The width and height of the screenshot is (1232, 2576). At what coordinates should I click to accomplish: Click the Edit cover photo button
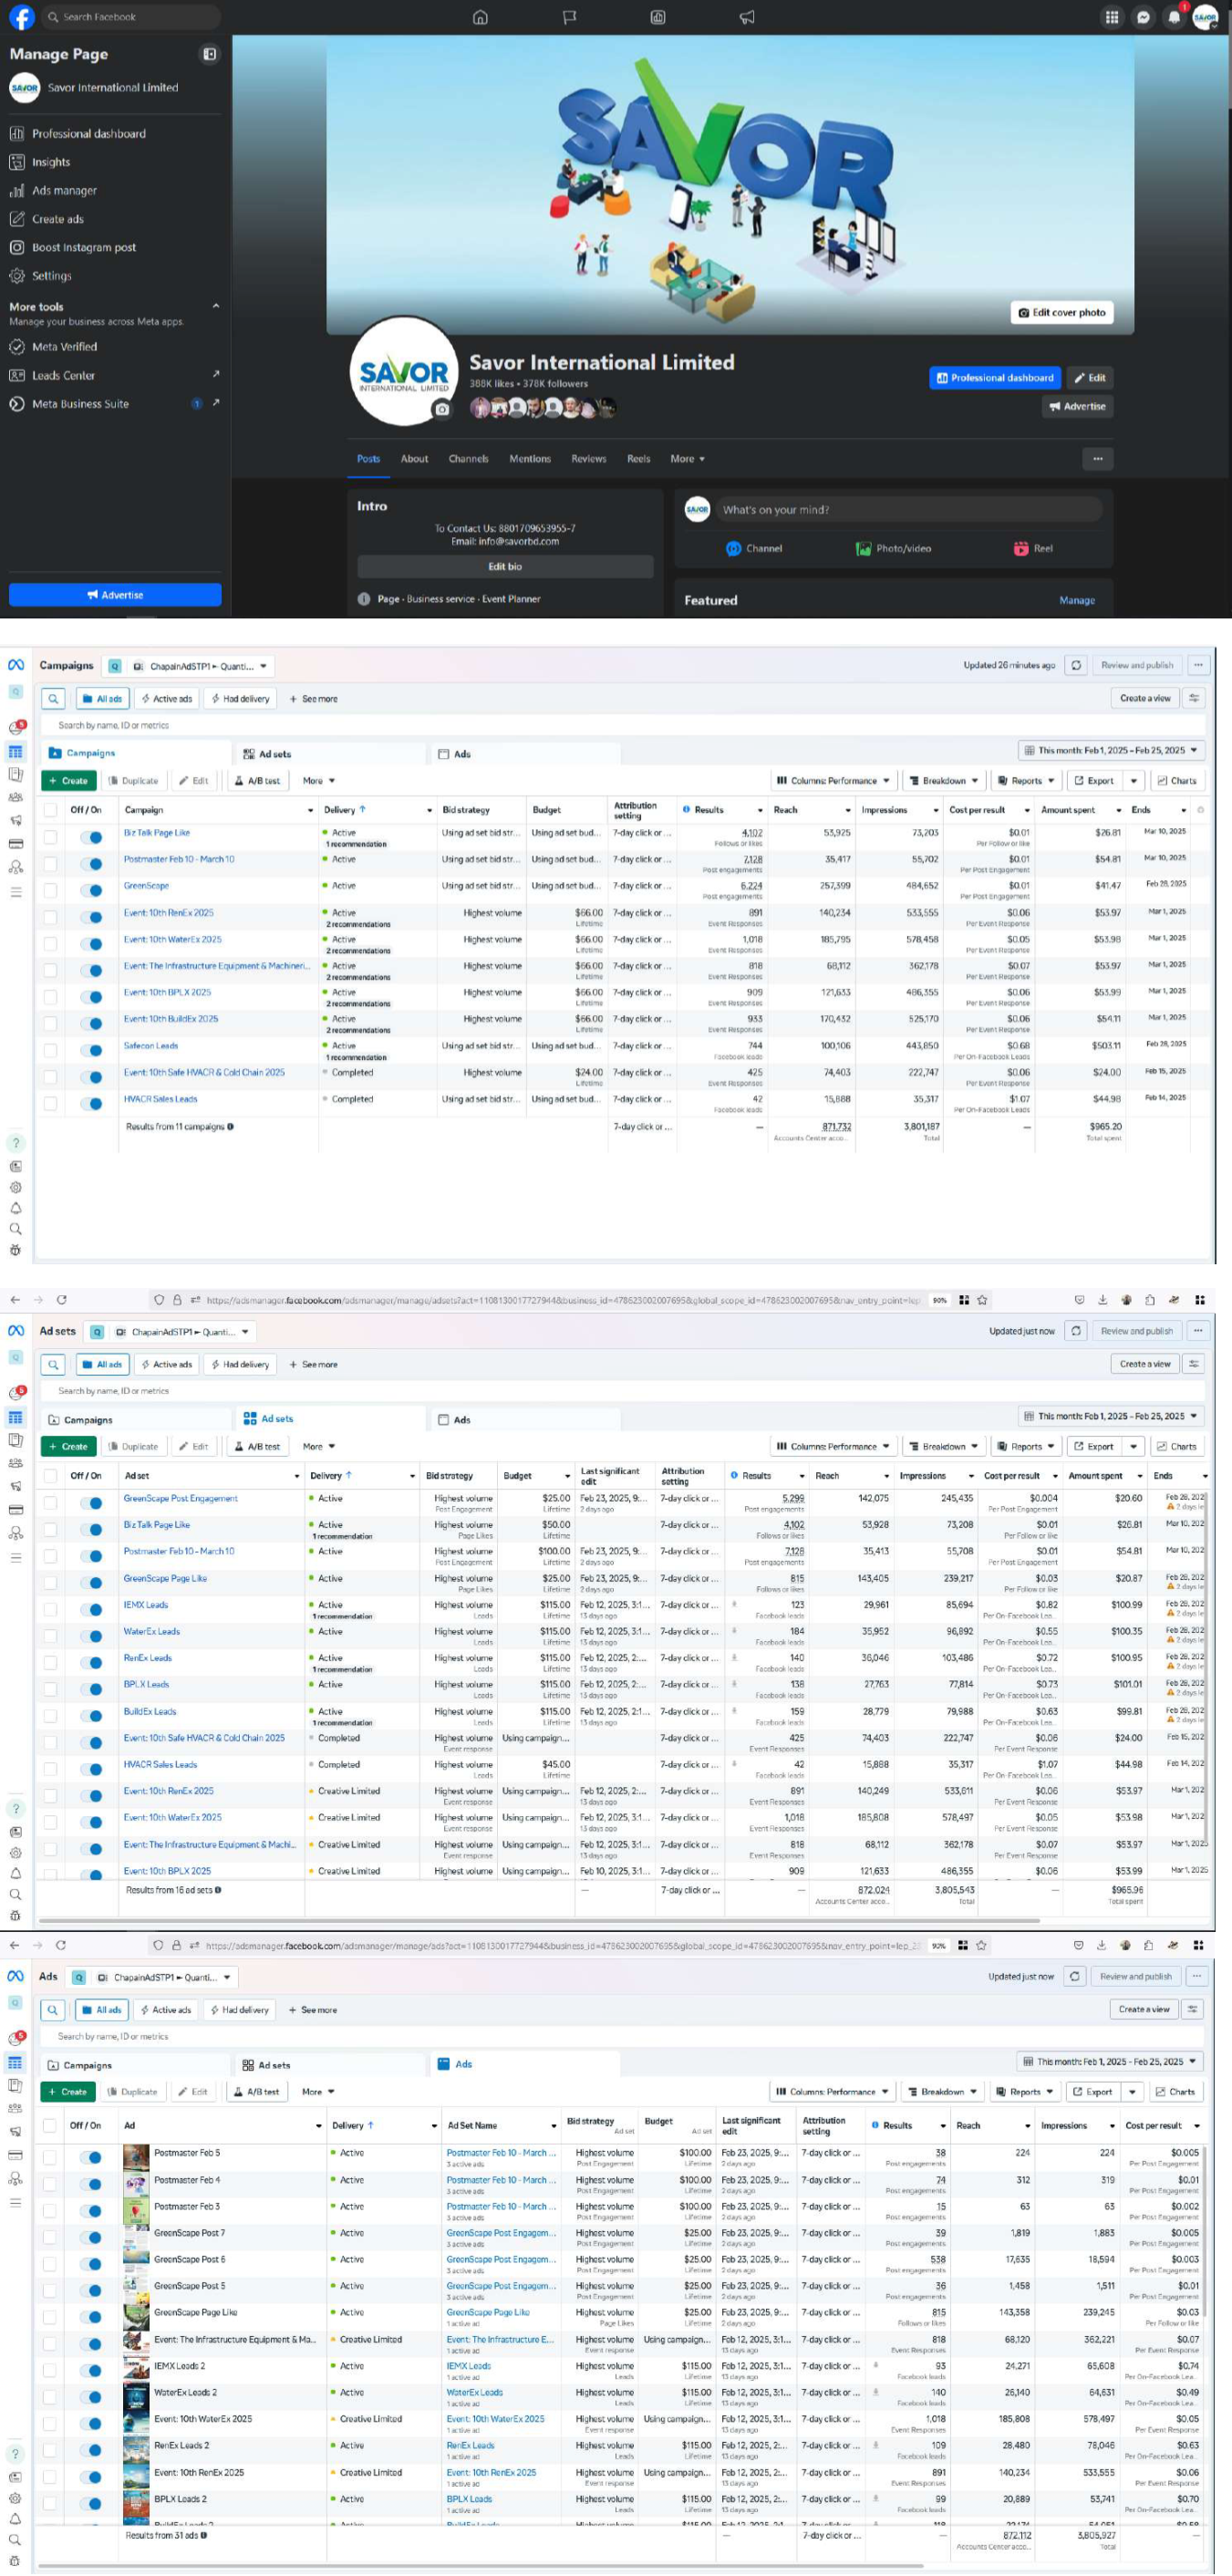pos(1061,313)
